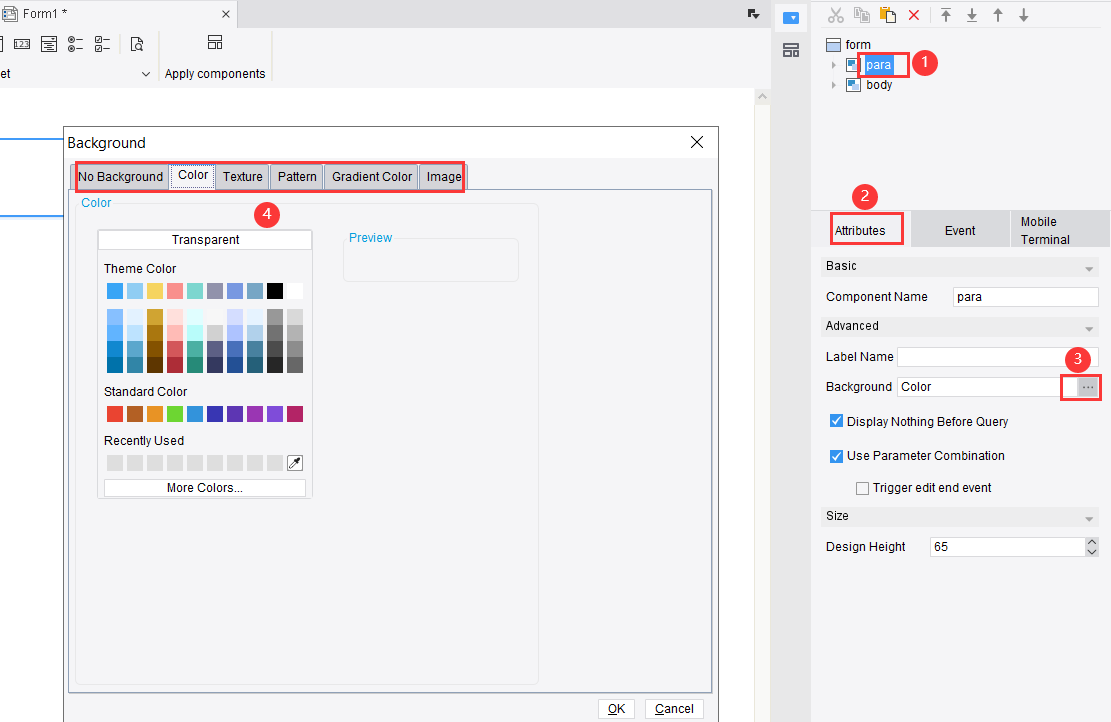Select the checkbox group widget icon

(102, 43)
